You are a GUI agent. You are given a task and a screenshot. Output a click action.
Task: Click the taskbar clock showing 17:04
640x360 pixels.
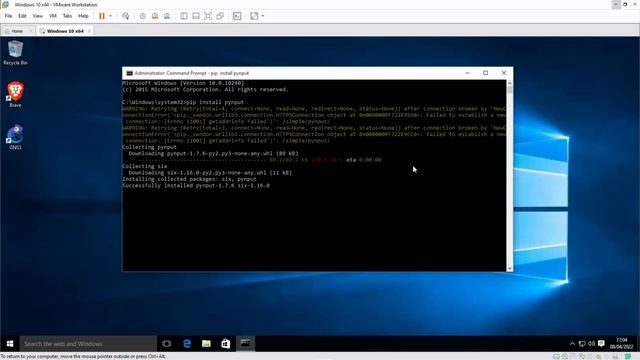pyautogui.click(x=622, y=343)
